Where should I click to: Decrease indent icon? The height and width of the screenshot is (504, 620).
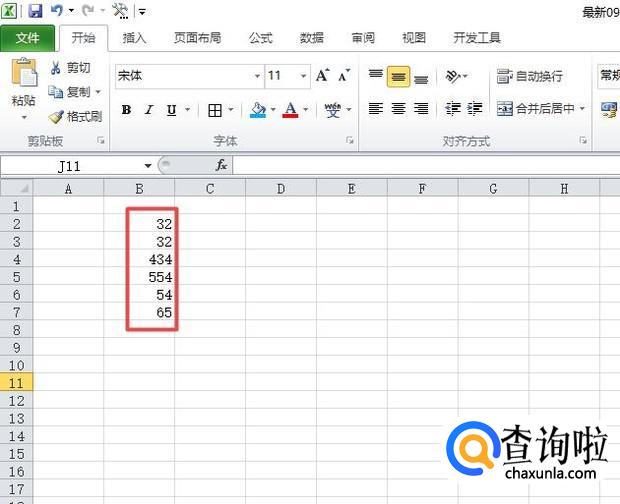(x=453, y=108)
